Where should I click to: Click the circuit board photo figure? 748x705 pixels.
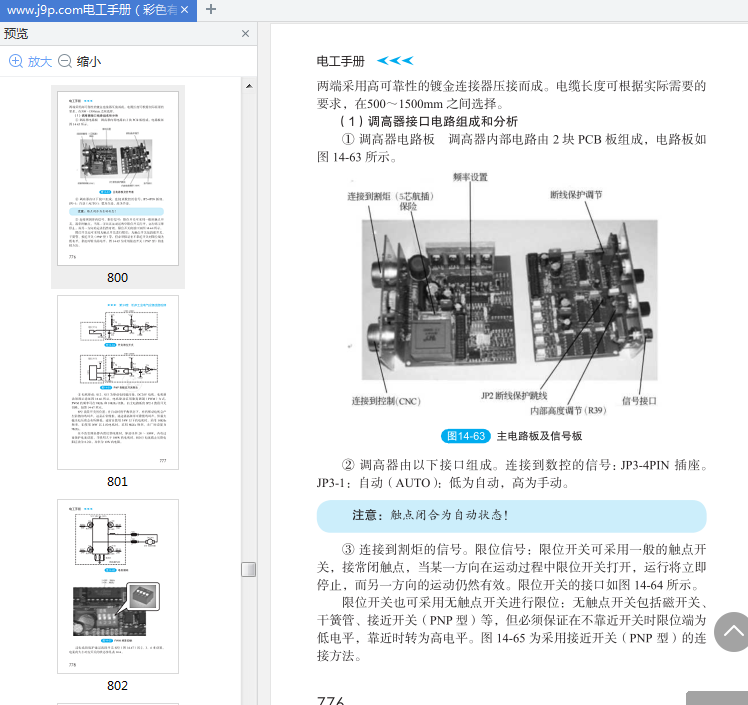click(x=509, y=300)
